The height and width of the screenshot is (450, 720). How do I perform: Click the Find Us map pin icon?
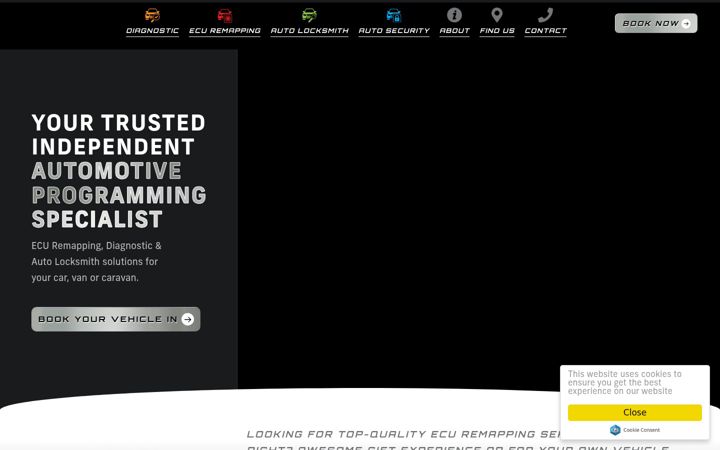click(x=497, y=15)
